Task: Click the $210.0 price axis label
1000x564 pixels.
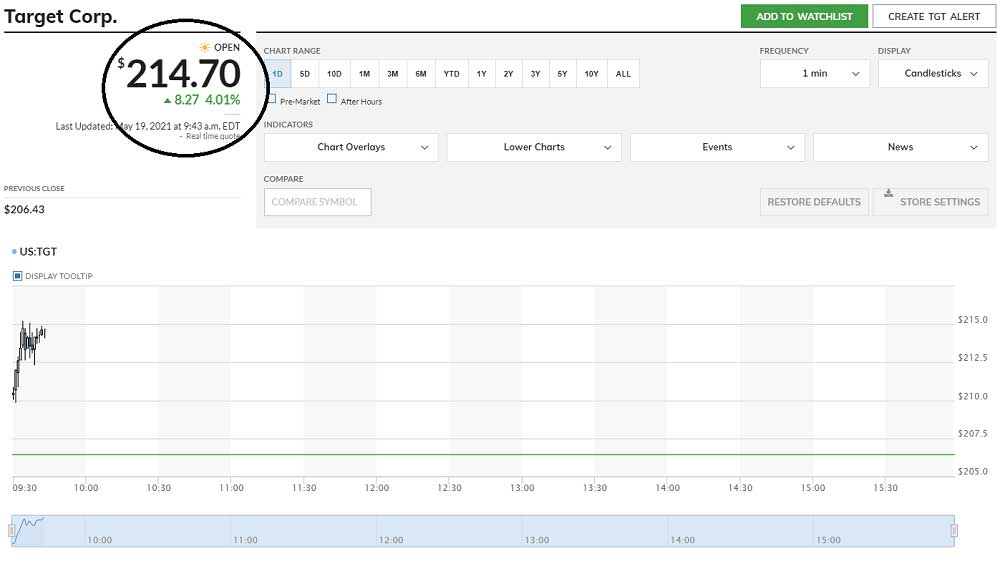Action: coord(973,396)
